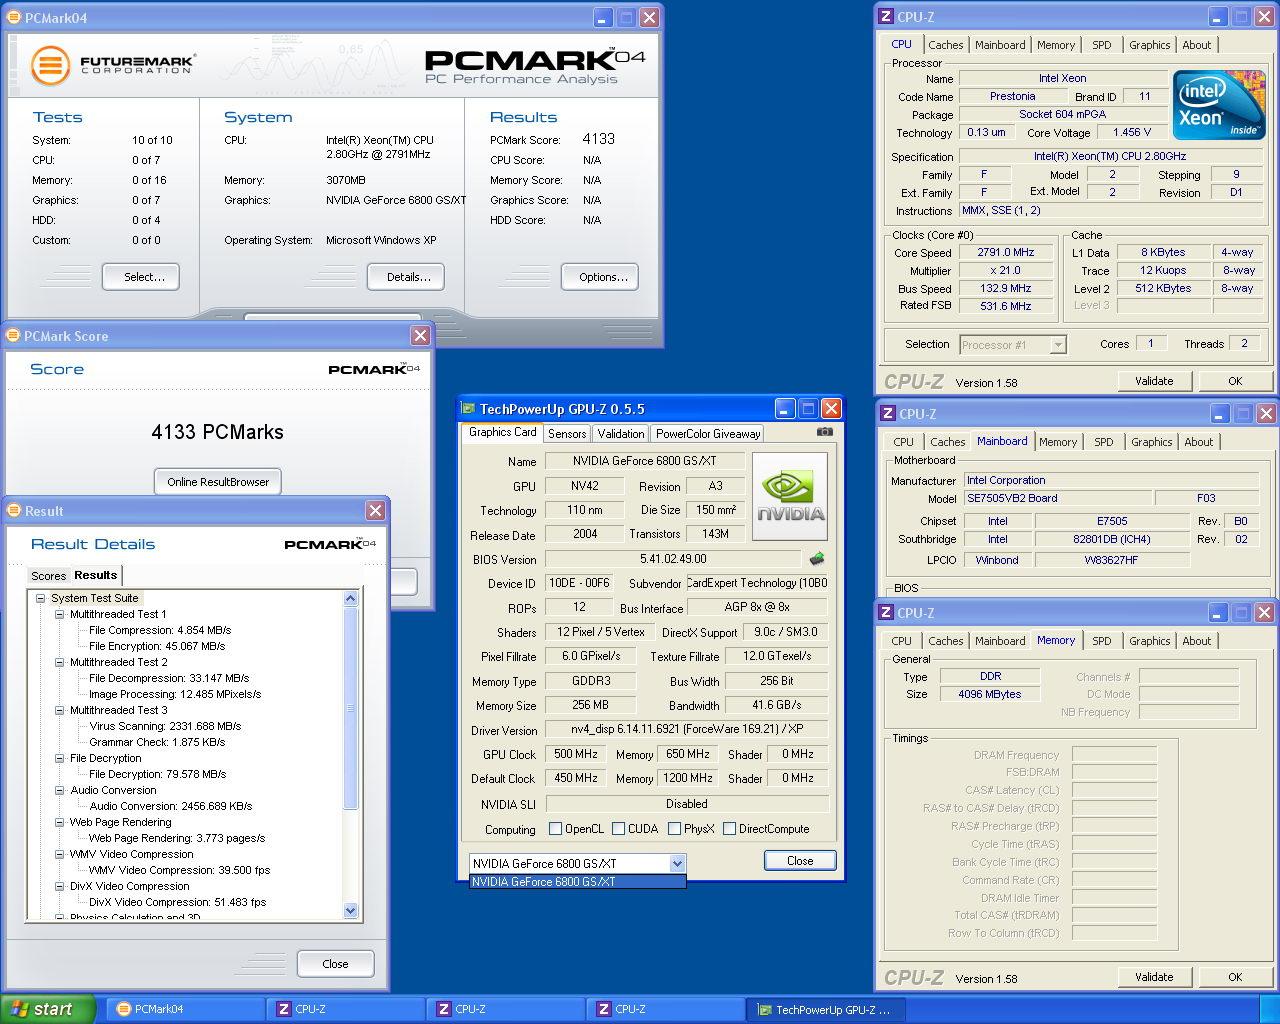Enable the OpenCL checkbox

[555, 829]
